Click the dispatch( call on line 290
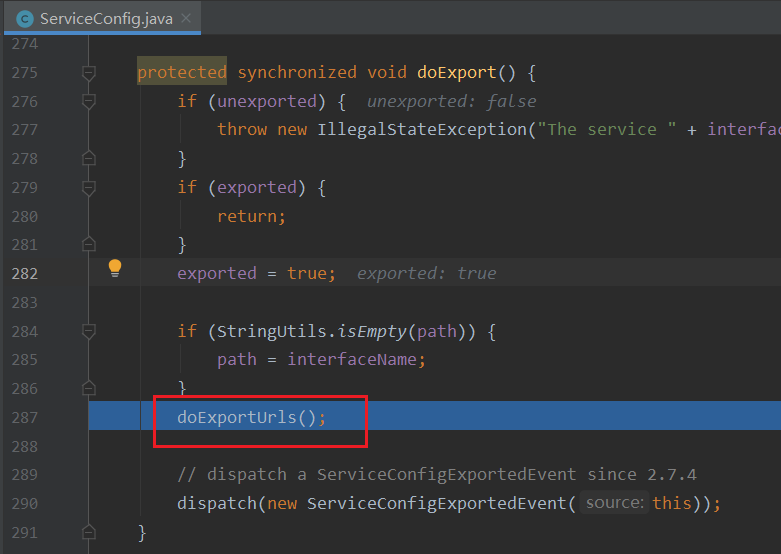Screen dimensions: 781x554 [x=221, y=503]
